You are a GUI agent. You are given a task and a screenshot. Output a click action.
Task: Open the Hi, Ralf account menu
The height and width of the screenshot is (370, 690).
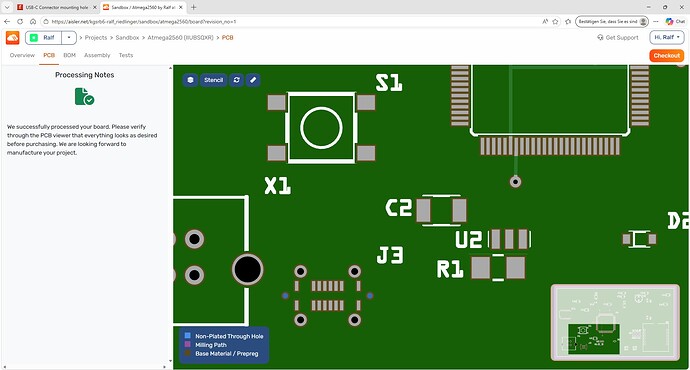[x=667, y=37]
